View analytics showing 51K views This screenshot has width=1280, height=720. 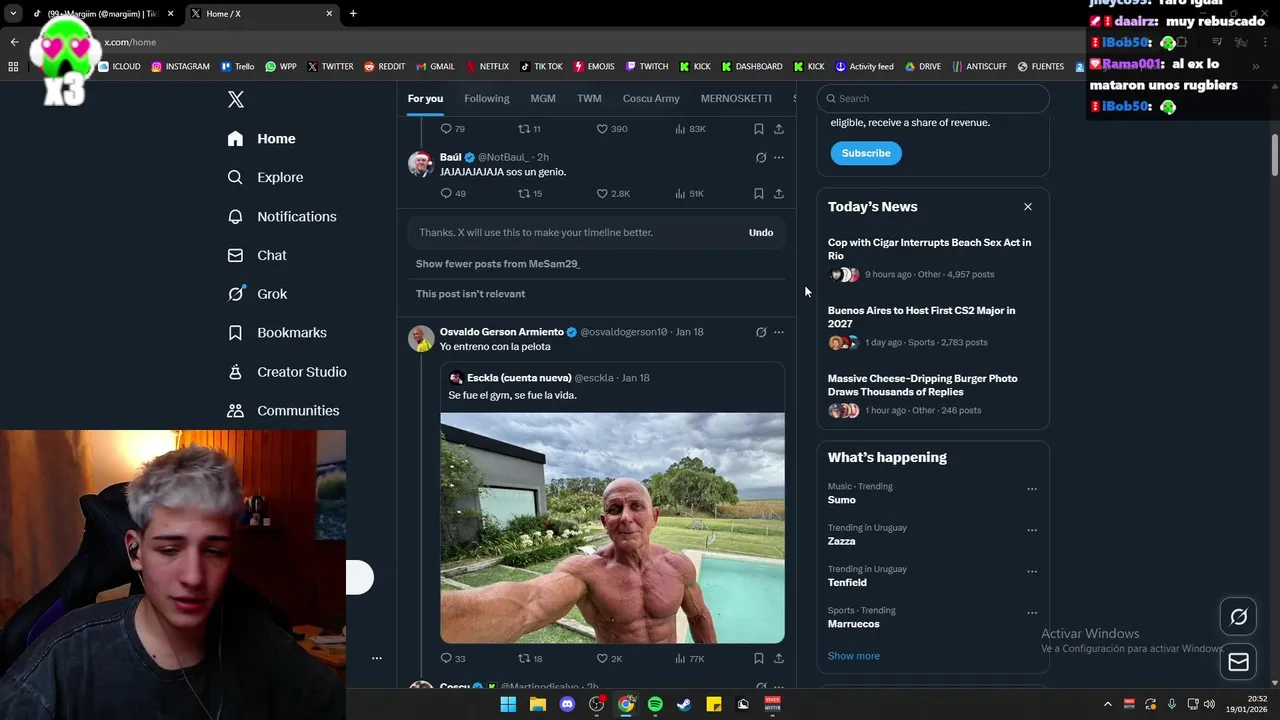[x=690, y=194]
